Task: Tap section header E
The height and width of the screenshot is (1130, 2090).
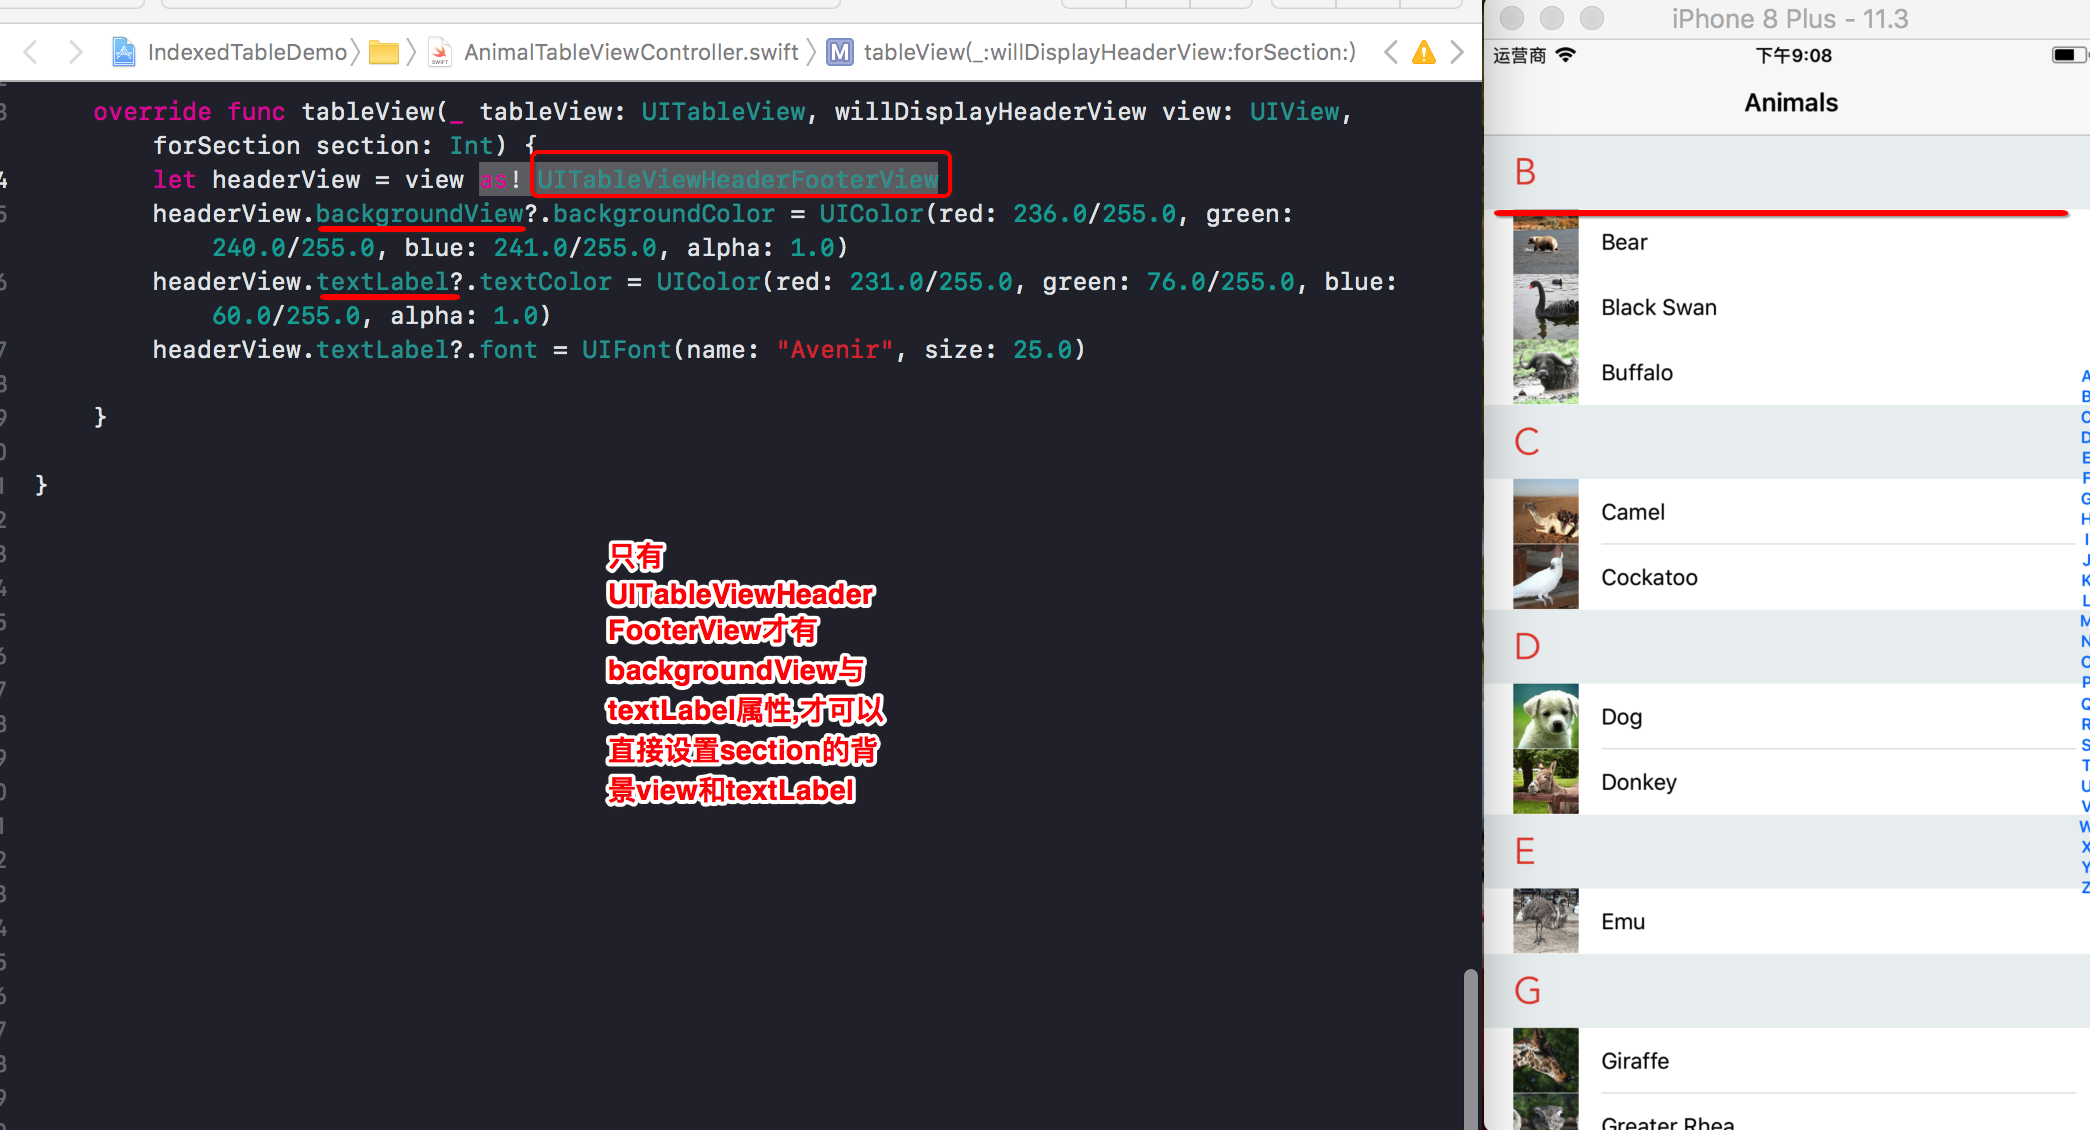Action: point(1786,852)
